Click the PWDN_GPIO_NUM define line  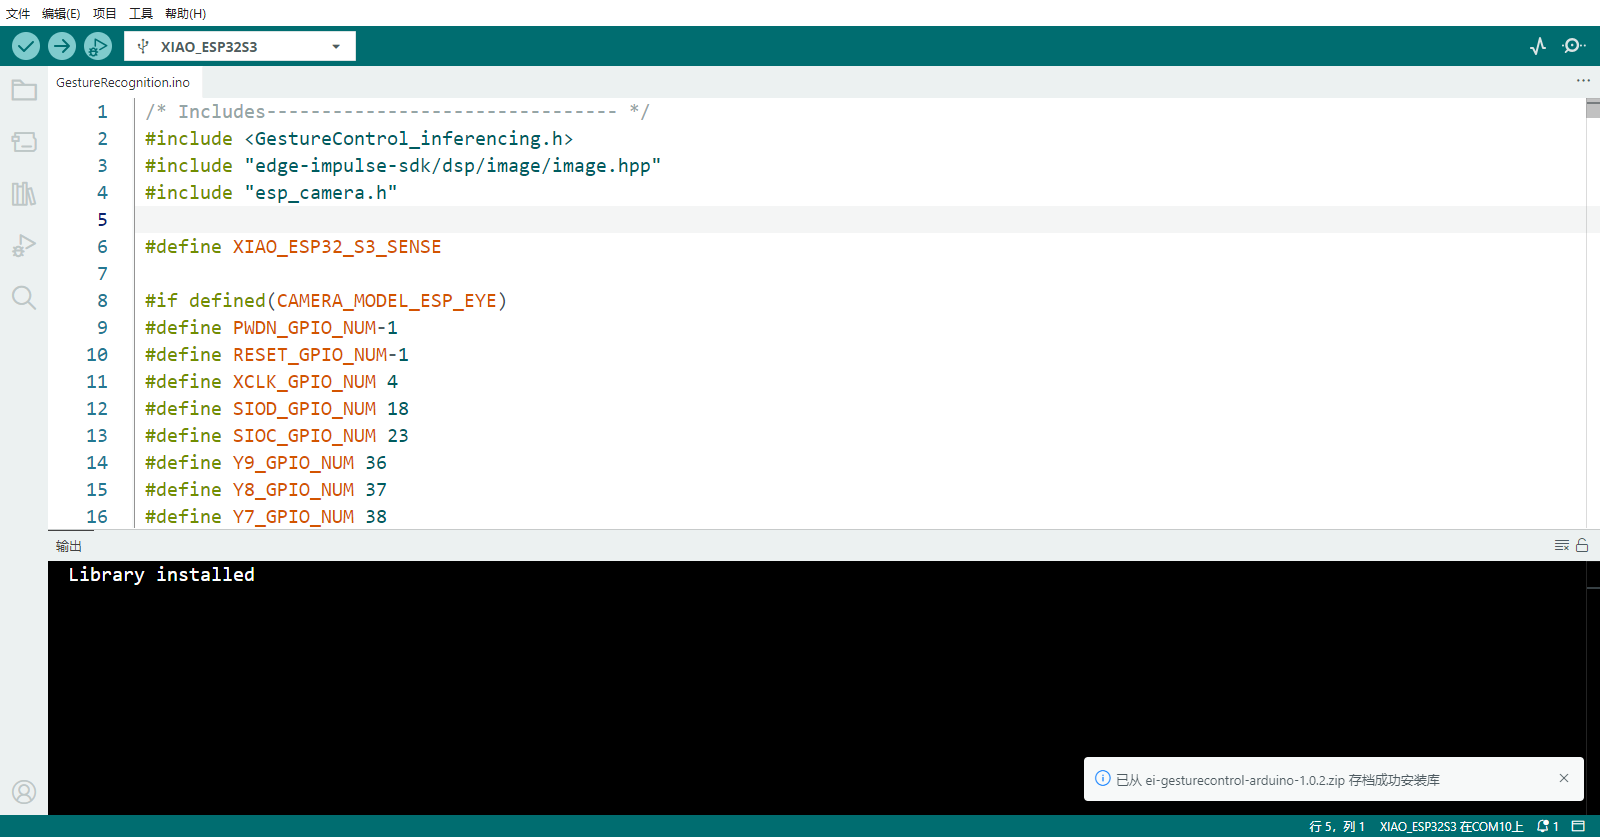(x=271, y=328)
